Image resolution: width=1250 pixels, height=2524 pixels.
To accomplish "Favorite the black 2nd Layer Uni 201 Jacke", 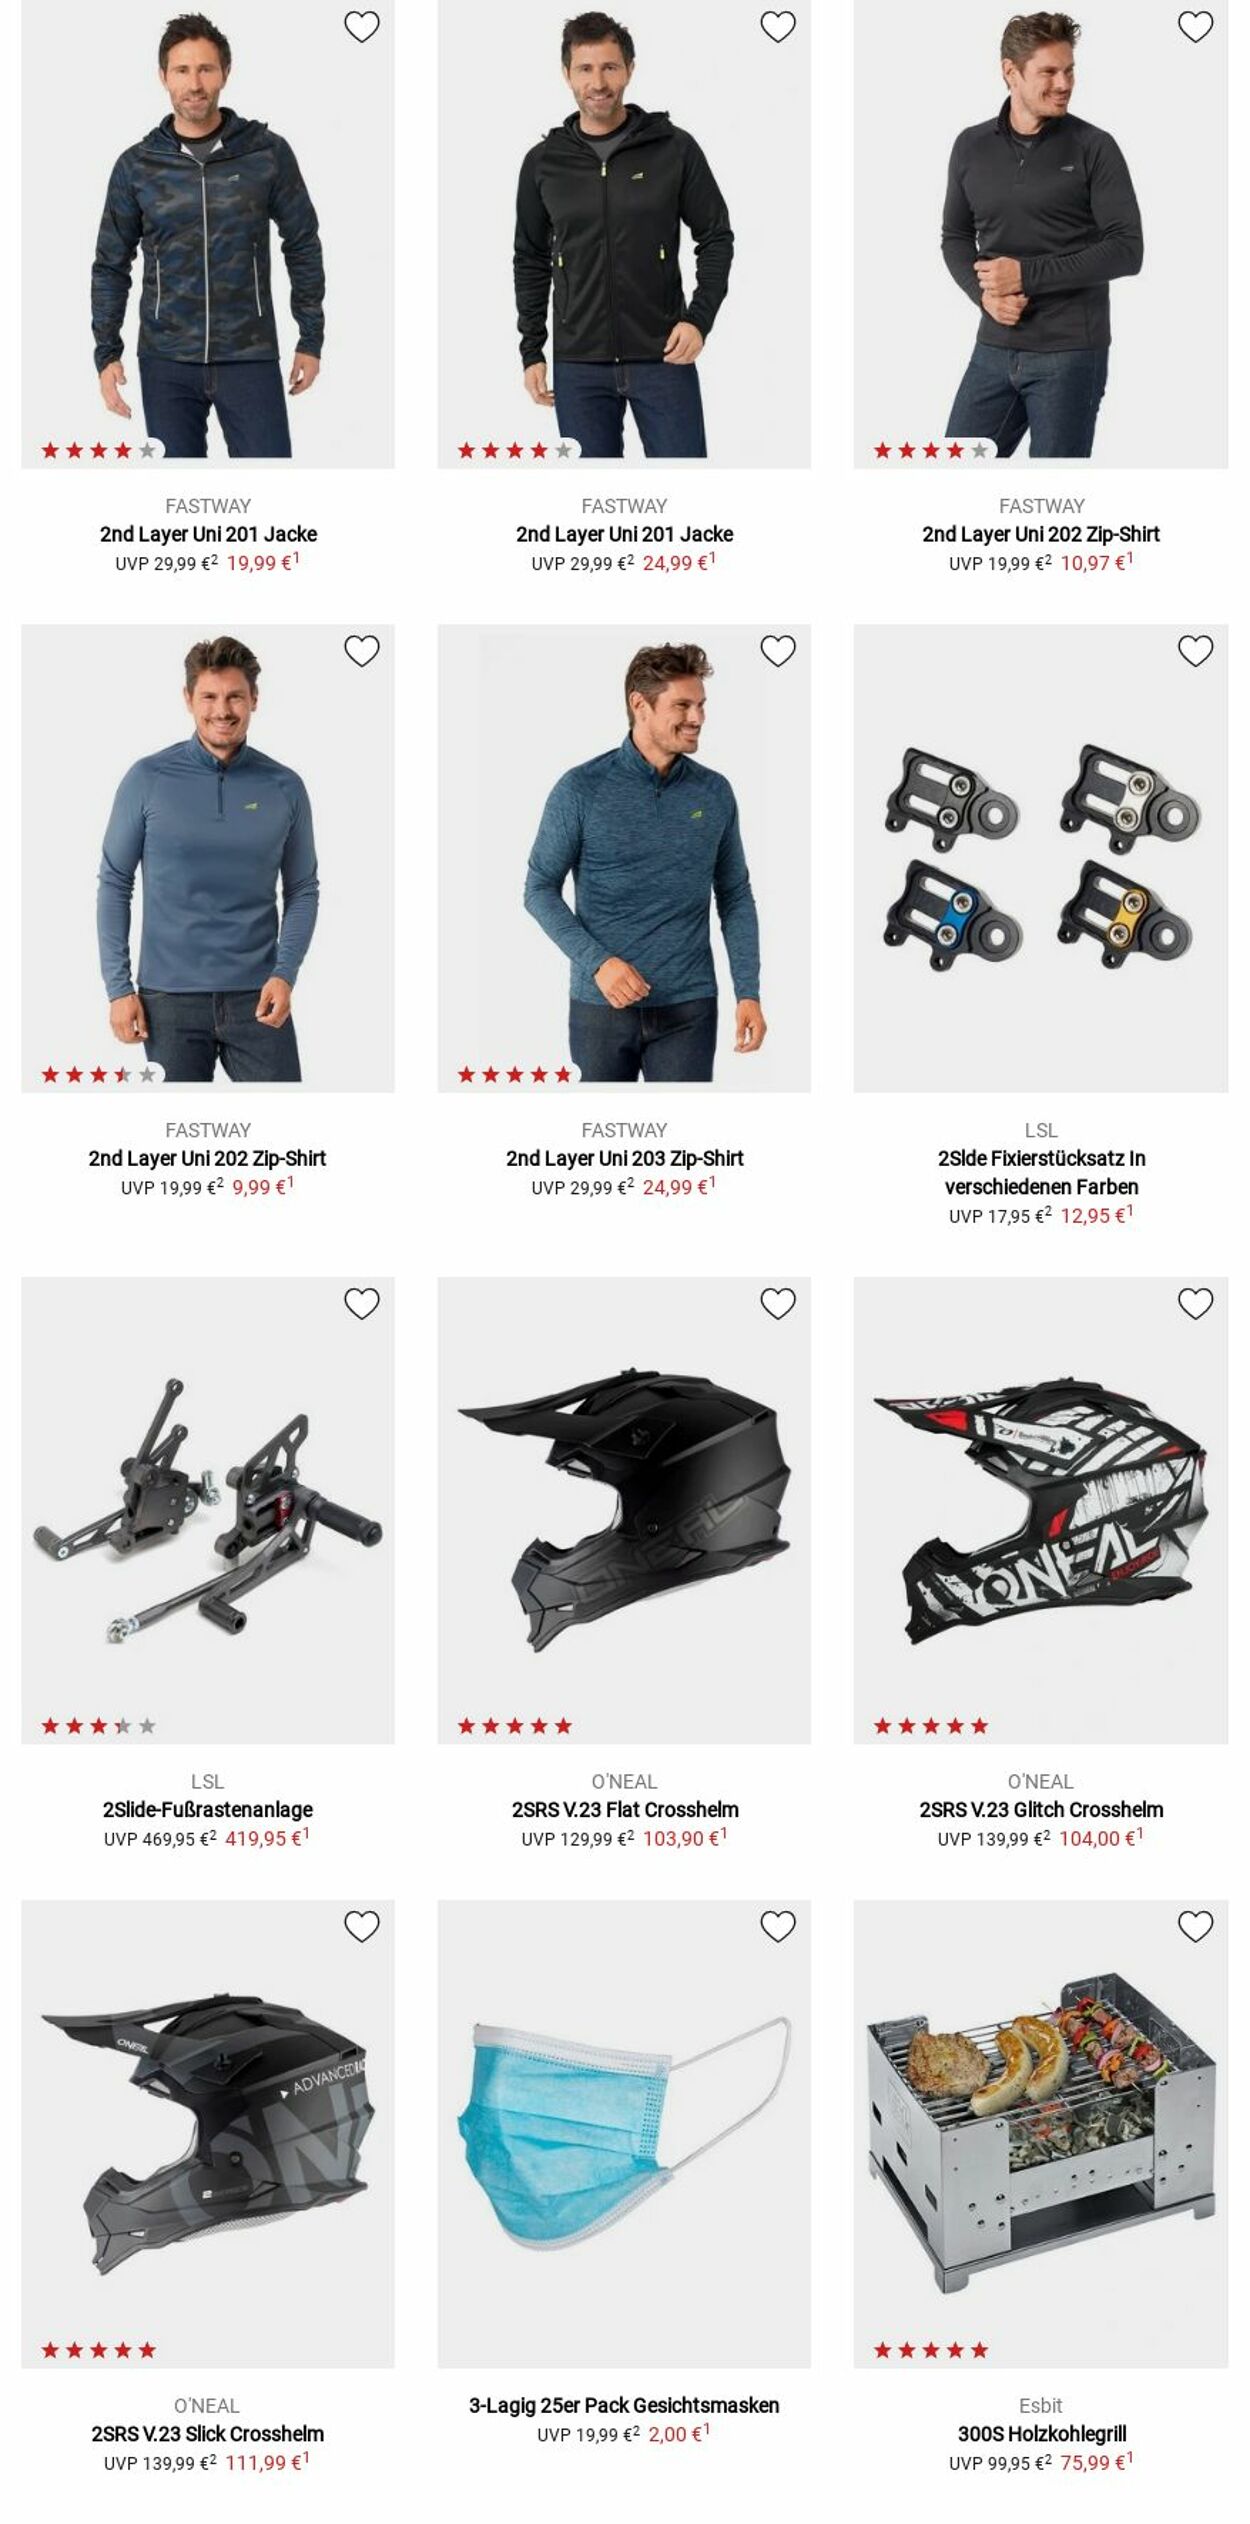I will [x=778, y=27].
